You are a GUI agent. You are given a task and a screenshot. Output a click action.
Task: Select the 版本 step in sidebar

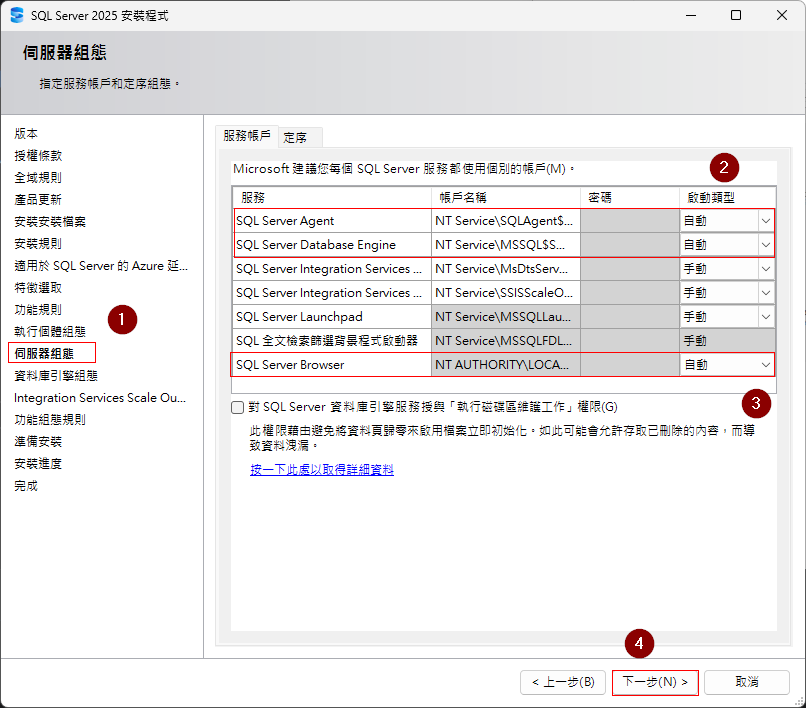click(26, 134)
